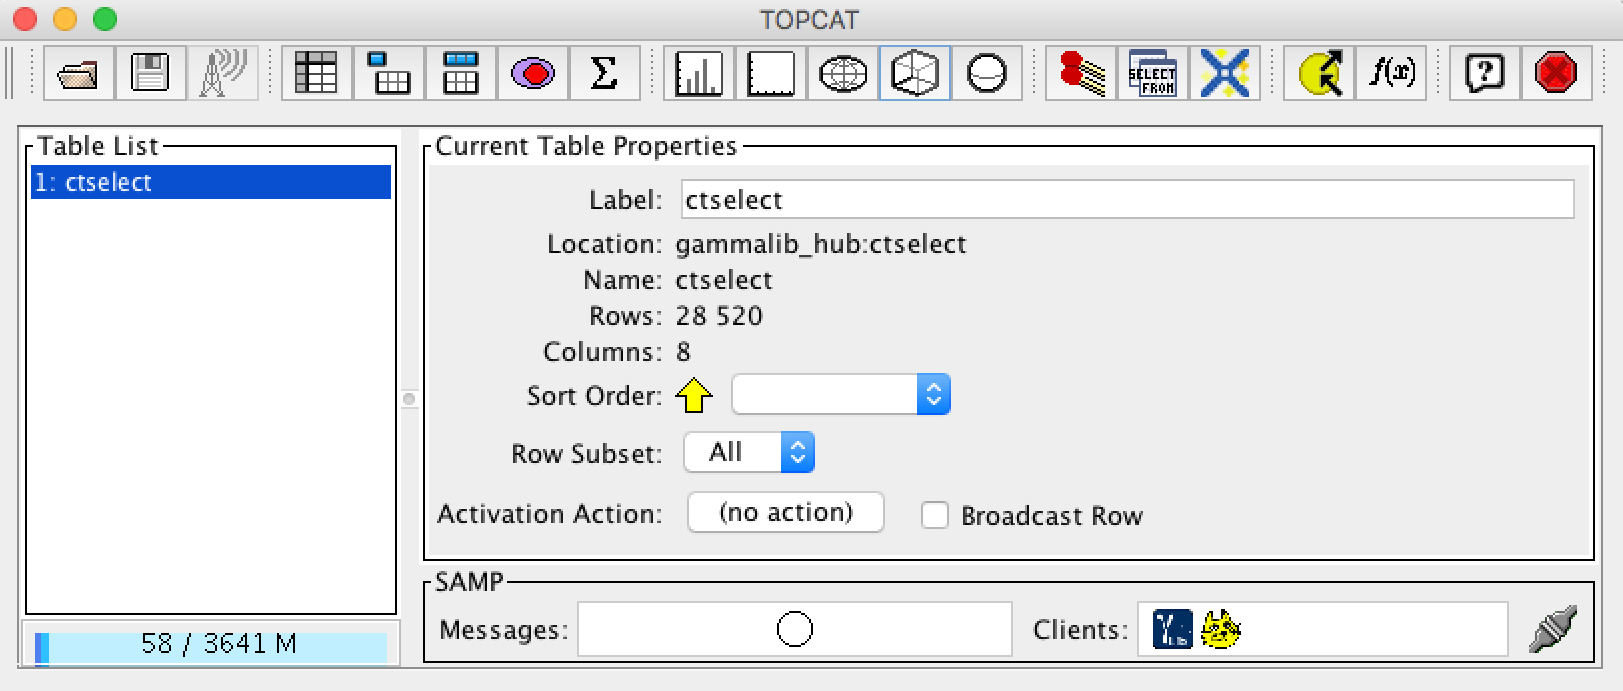
Task: Open column statistics with the sigma icon
Action: pyautogui.click(x=604, y=73)
